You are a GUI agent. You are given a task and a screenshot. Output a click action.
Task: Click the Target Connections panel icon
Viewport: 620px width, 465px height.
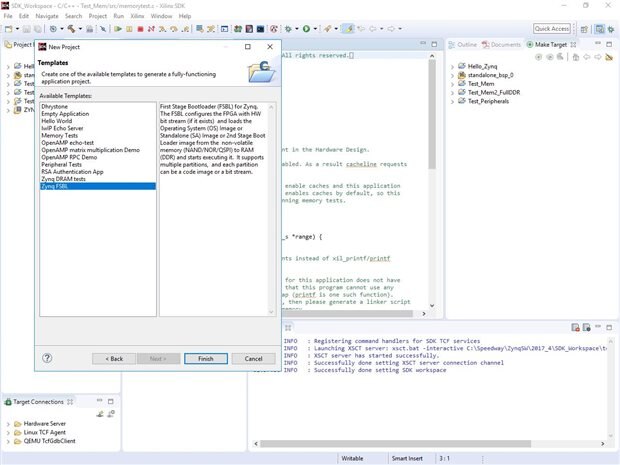point(8,401)
